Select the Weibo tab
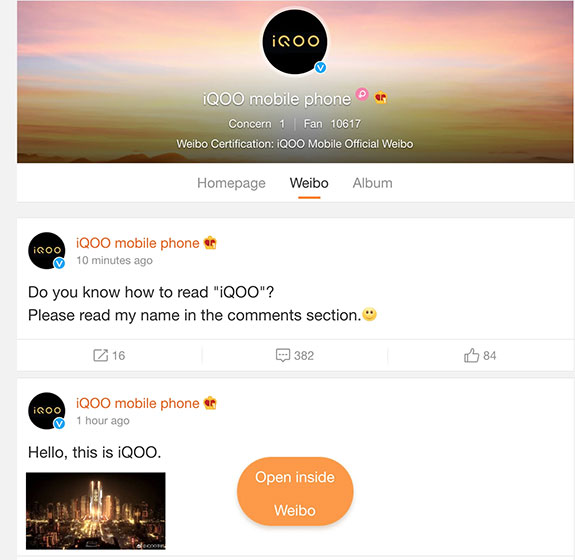The image size is (575, 560). 309,183
